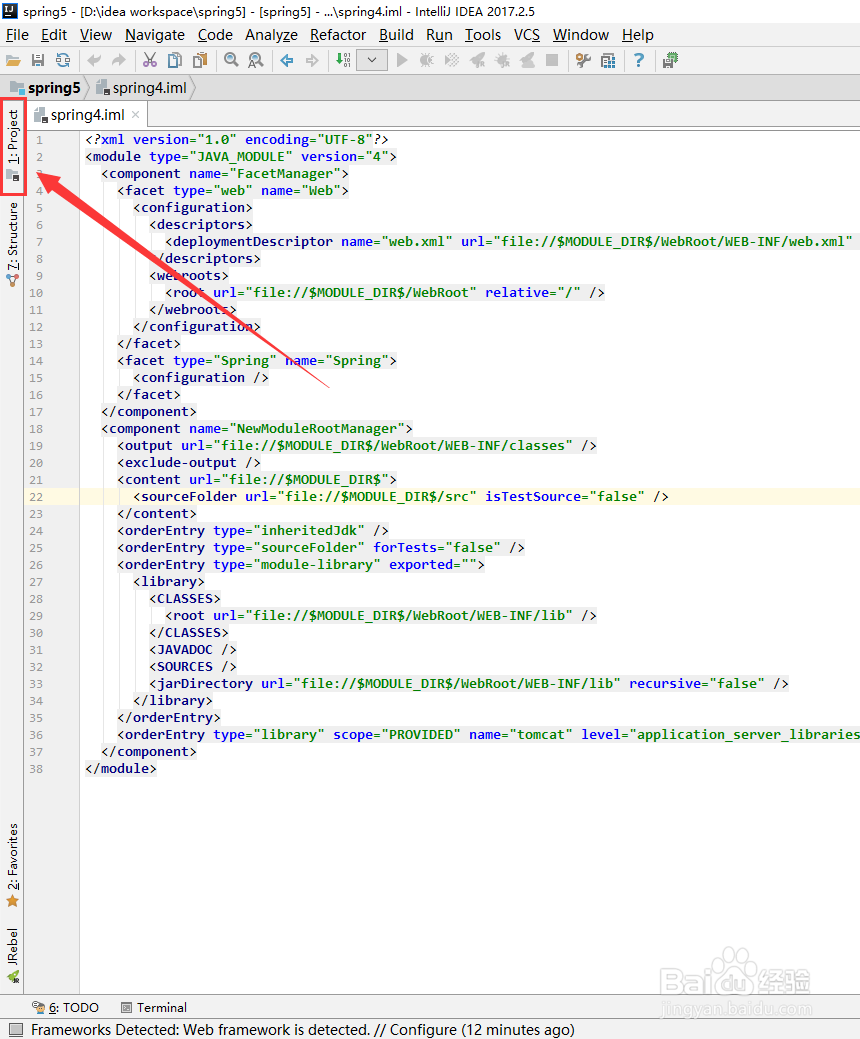Open the Help menu
Image resolution: width=860 pixels, height=1039 pixels.
637,35
